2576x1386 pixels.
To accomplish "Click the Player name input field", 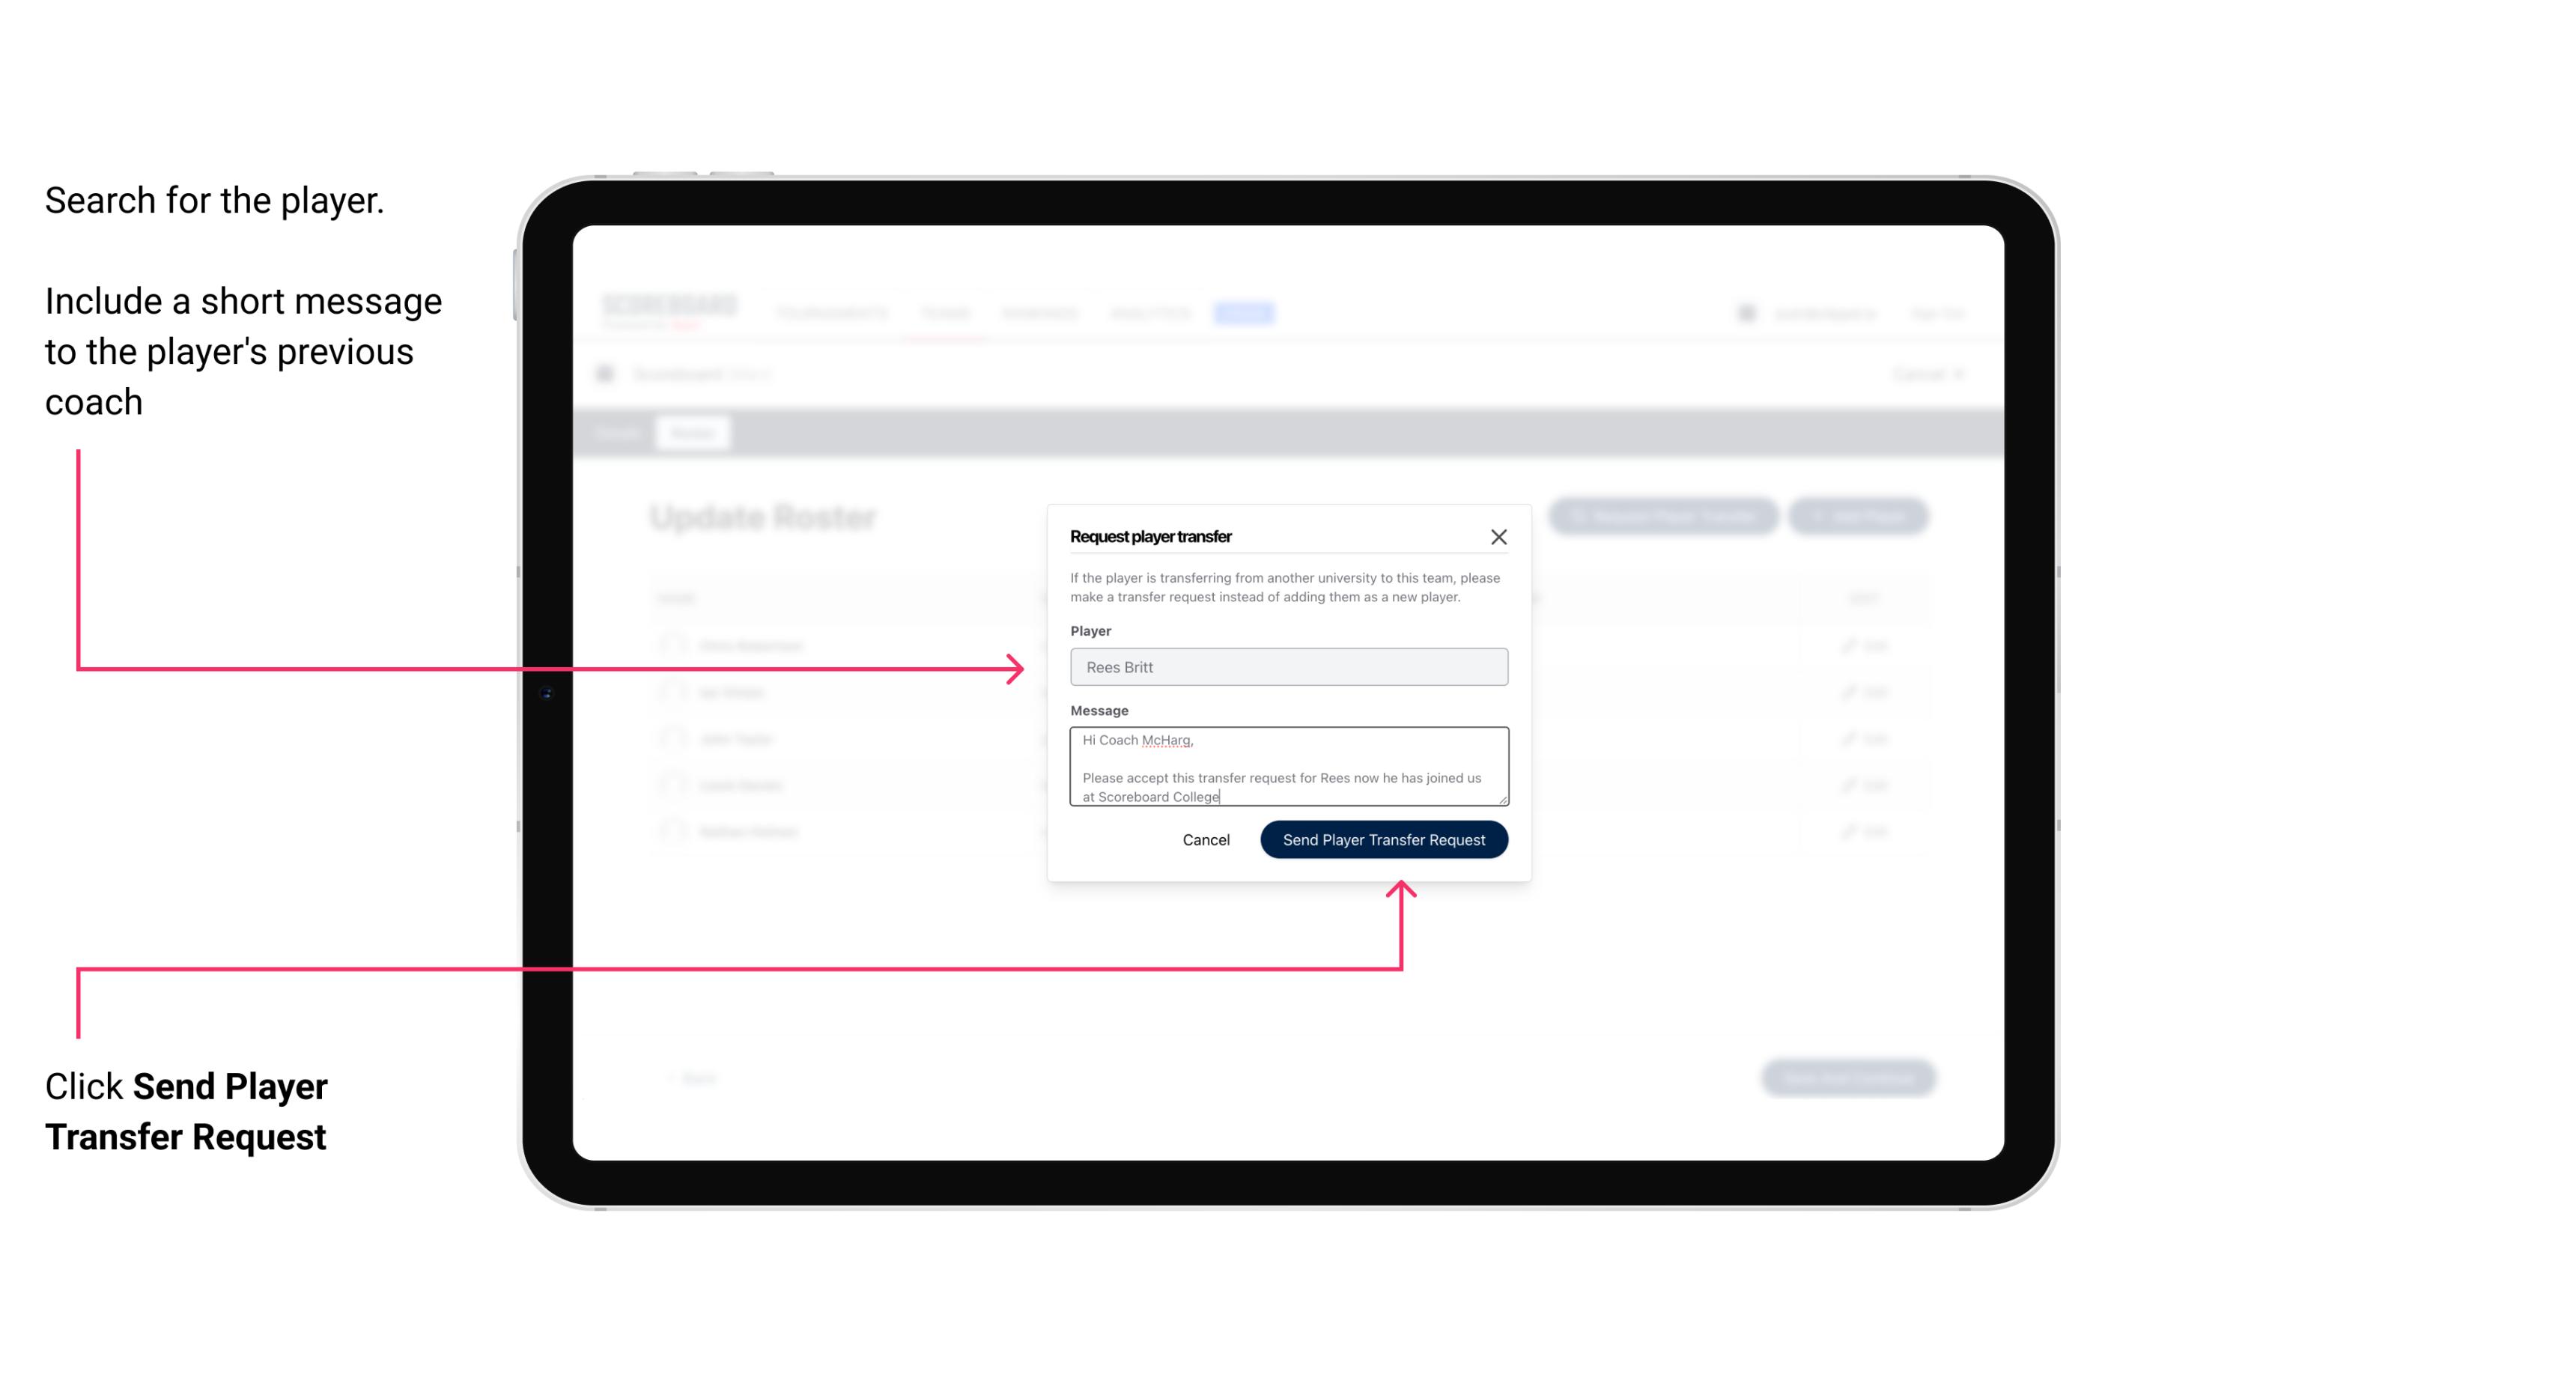I will click(1289, 667).
